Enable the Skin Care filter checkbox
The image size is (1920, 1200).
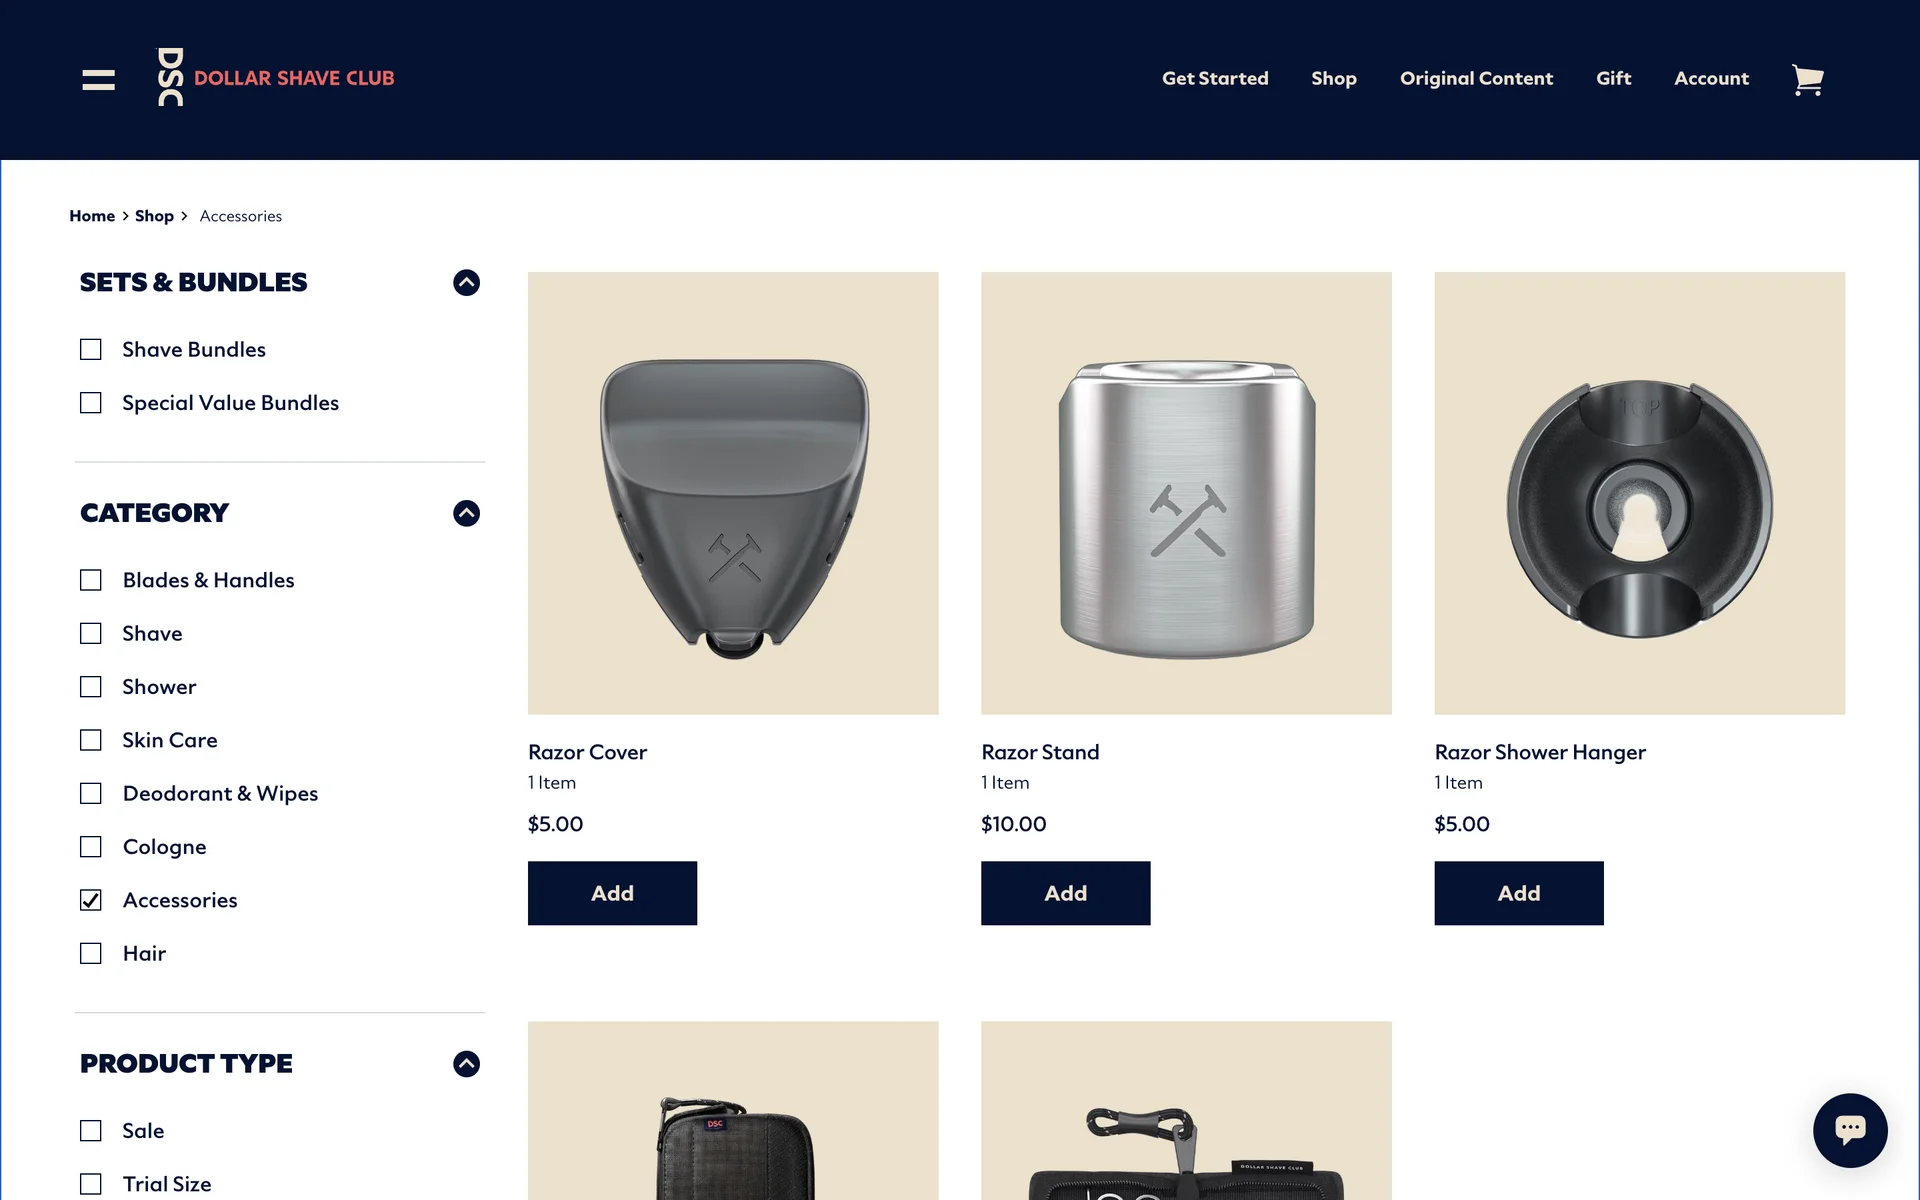[x=91, y=740]
